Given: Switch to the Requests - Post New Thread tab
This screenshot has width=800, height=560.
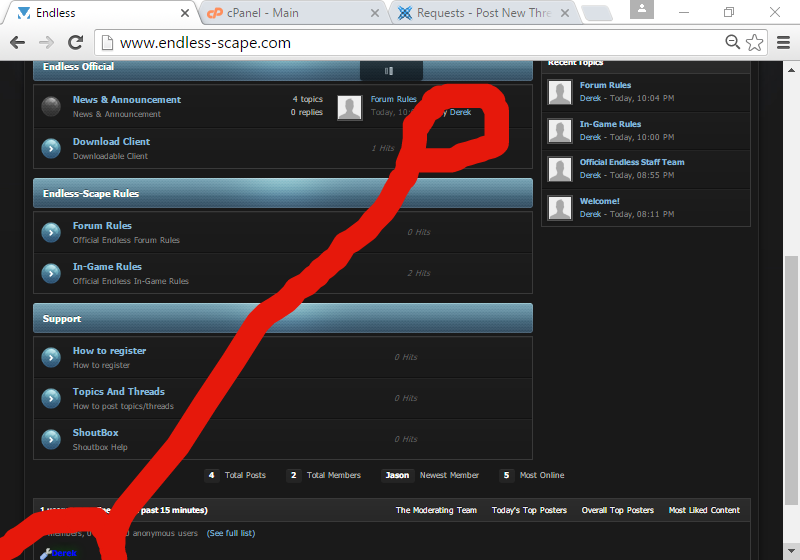Looking at the screenshot, I should 484,13.
